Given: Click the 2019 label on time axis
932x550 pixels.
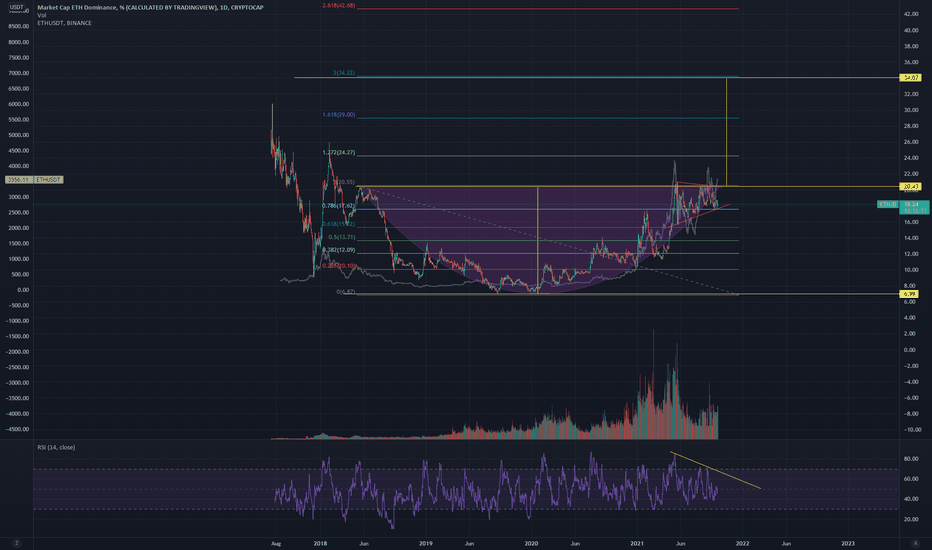Looking at the screenshot, I should click(x=426, y=543).
